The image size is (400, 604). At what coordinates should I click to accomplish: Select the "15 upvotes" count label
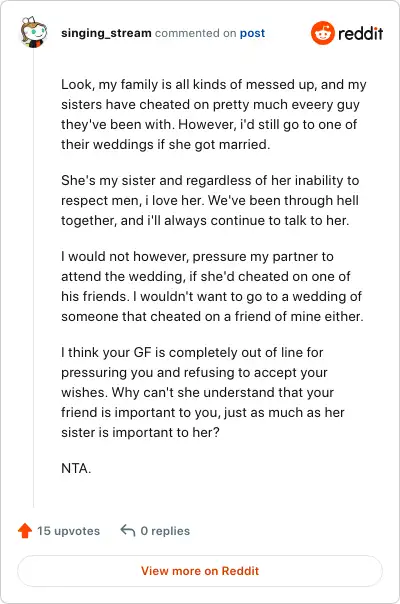click(x=68, y=531)
